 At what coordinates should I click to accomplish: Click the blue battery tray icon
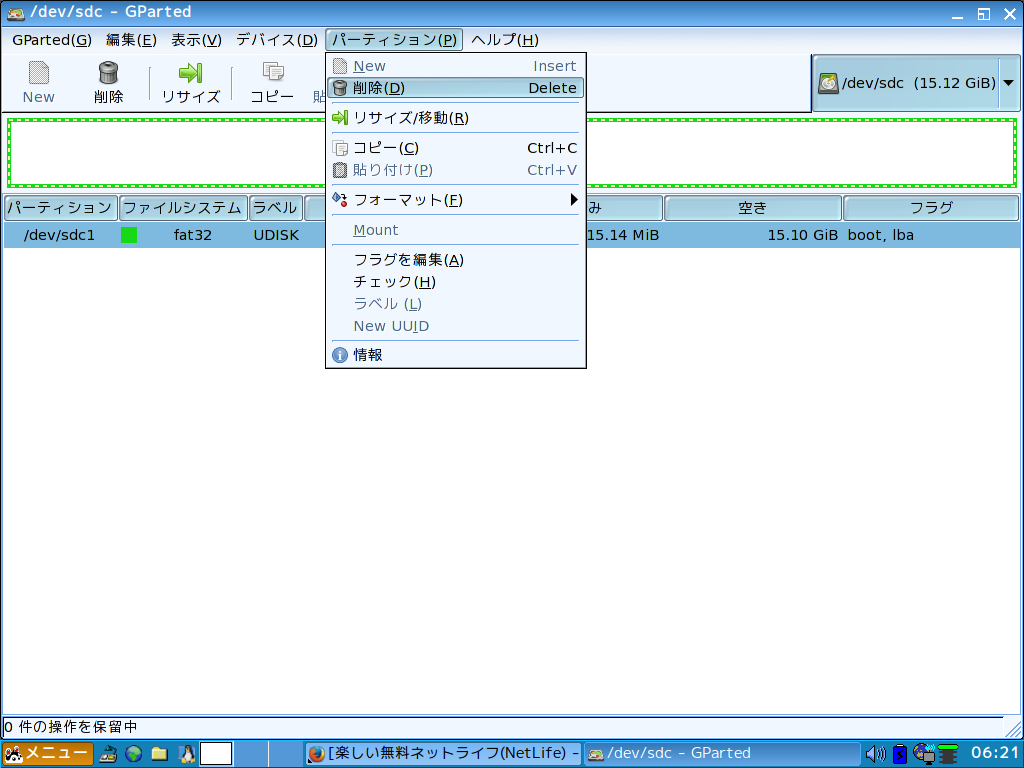click(900, 754)
